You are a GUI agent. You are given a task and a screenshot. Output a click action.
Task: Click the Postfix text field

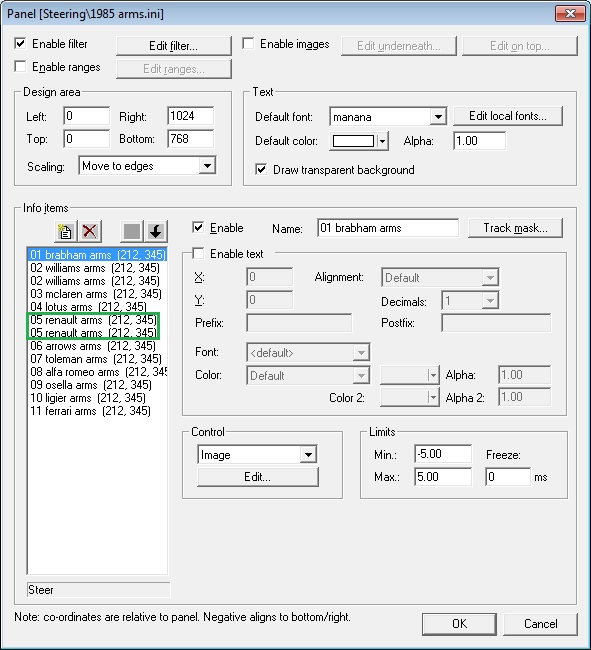coord(496,323)
